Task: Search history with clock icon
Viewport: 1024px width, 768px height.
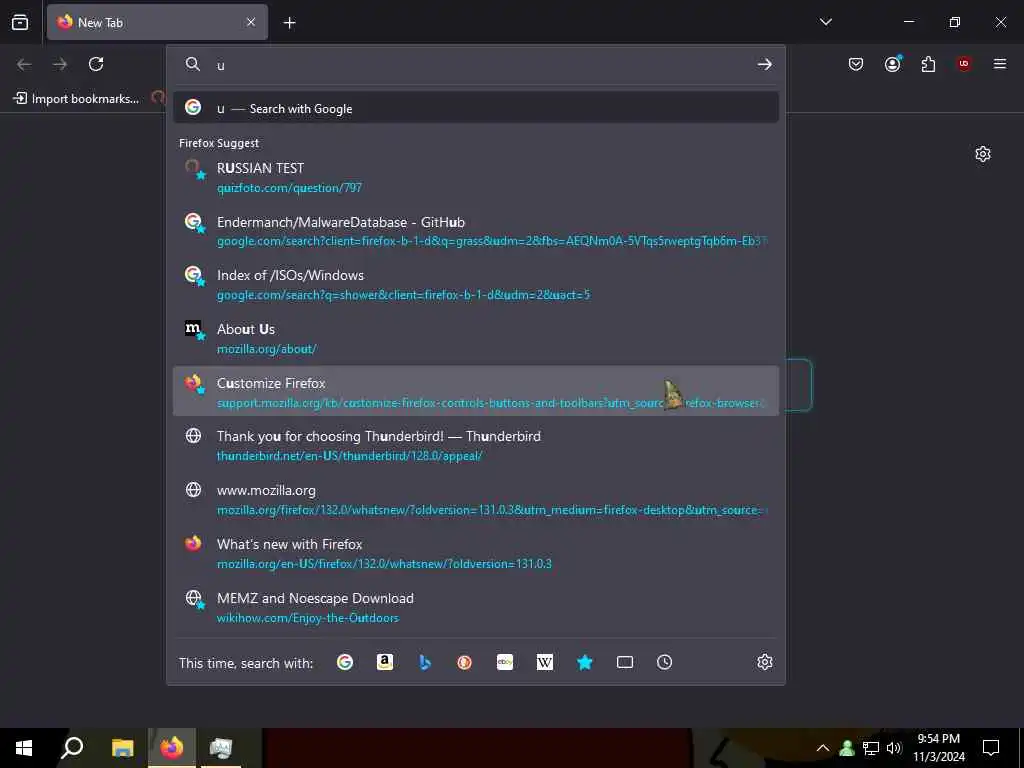Action: pos(664,662)
